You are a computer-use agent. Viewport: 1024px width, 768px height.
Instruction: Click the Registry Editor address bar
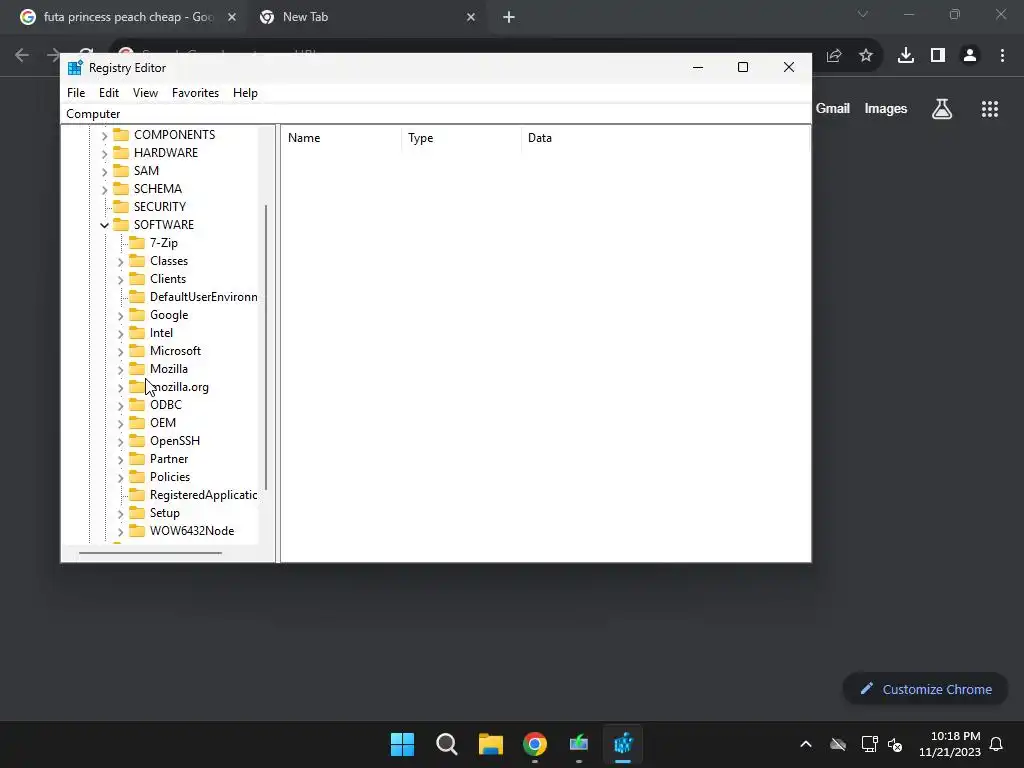[436, 114]
